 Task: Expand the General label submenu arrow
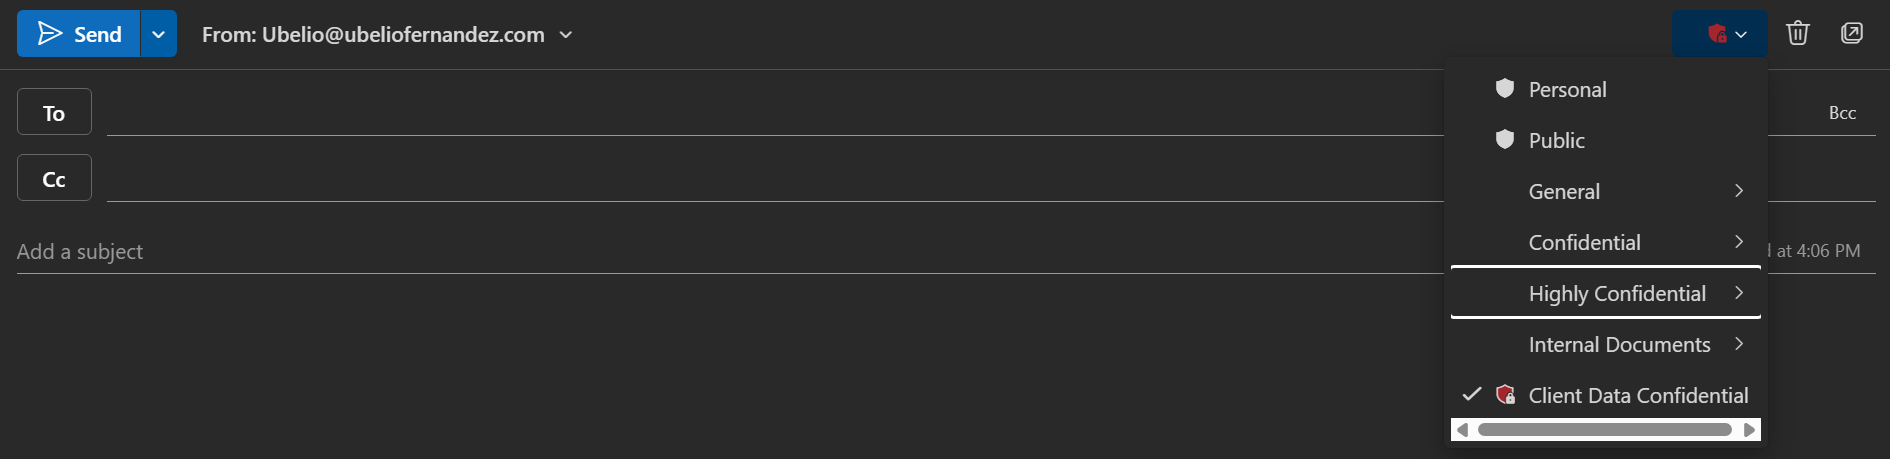tap(1739, 191)
